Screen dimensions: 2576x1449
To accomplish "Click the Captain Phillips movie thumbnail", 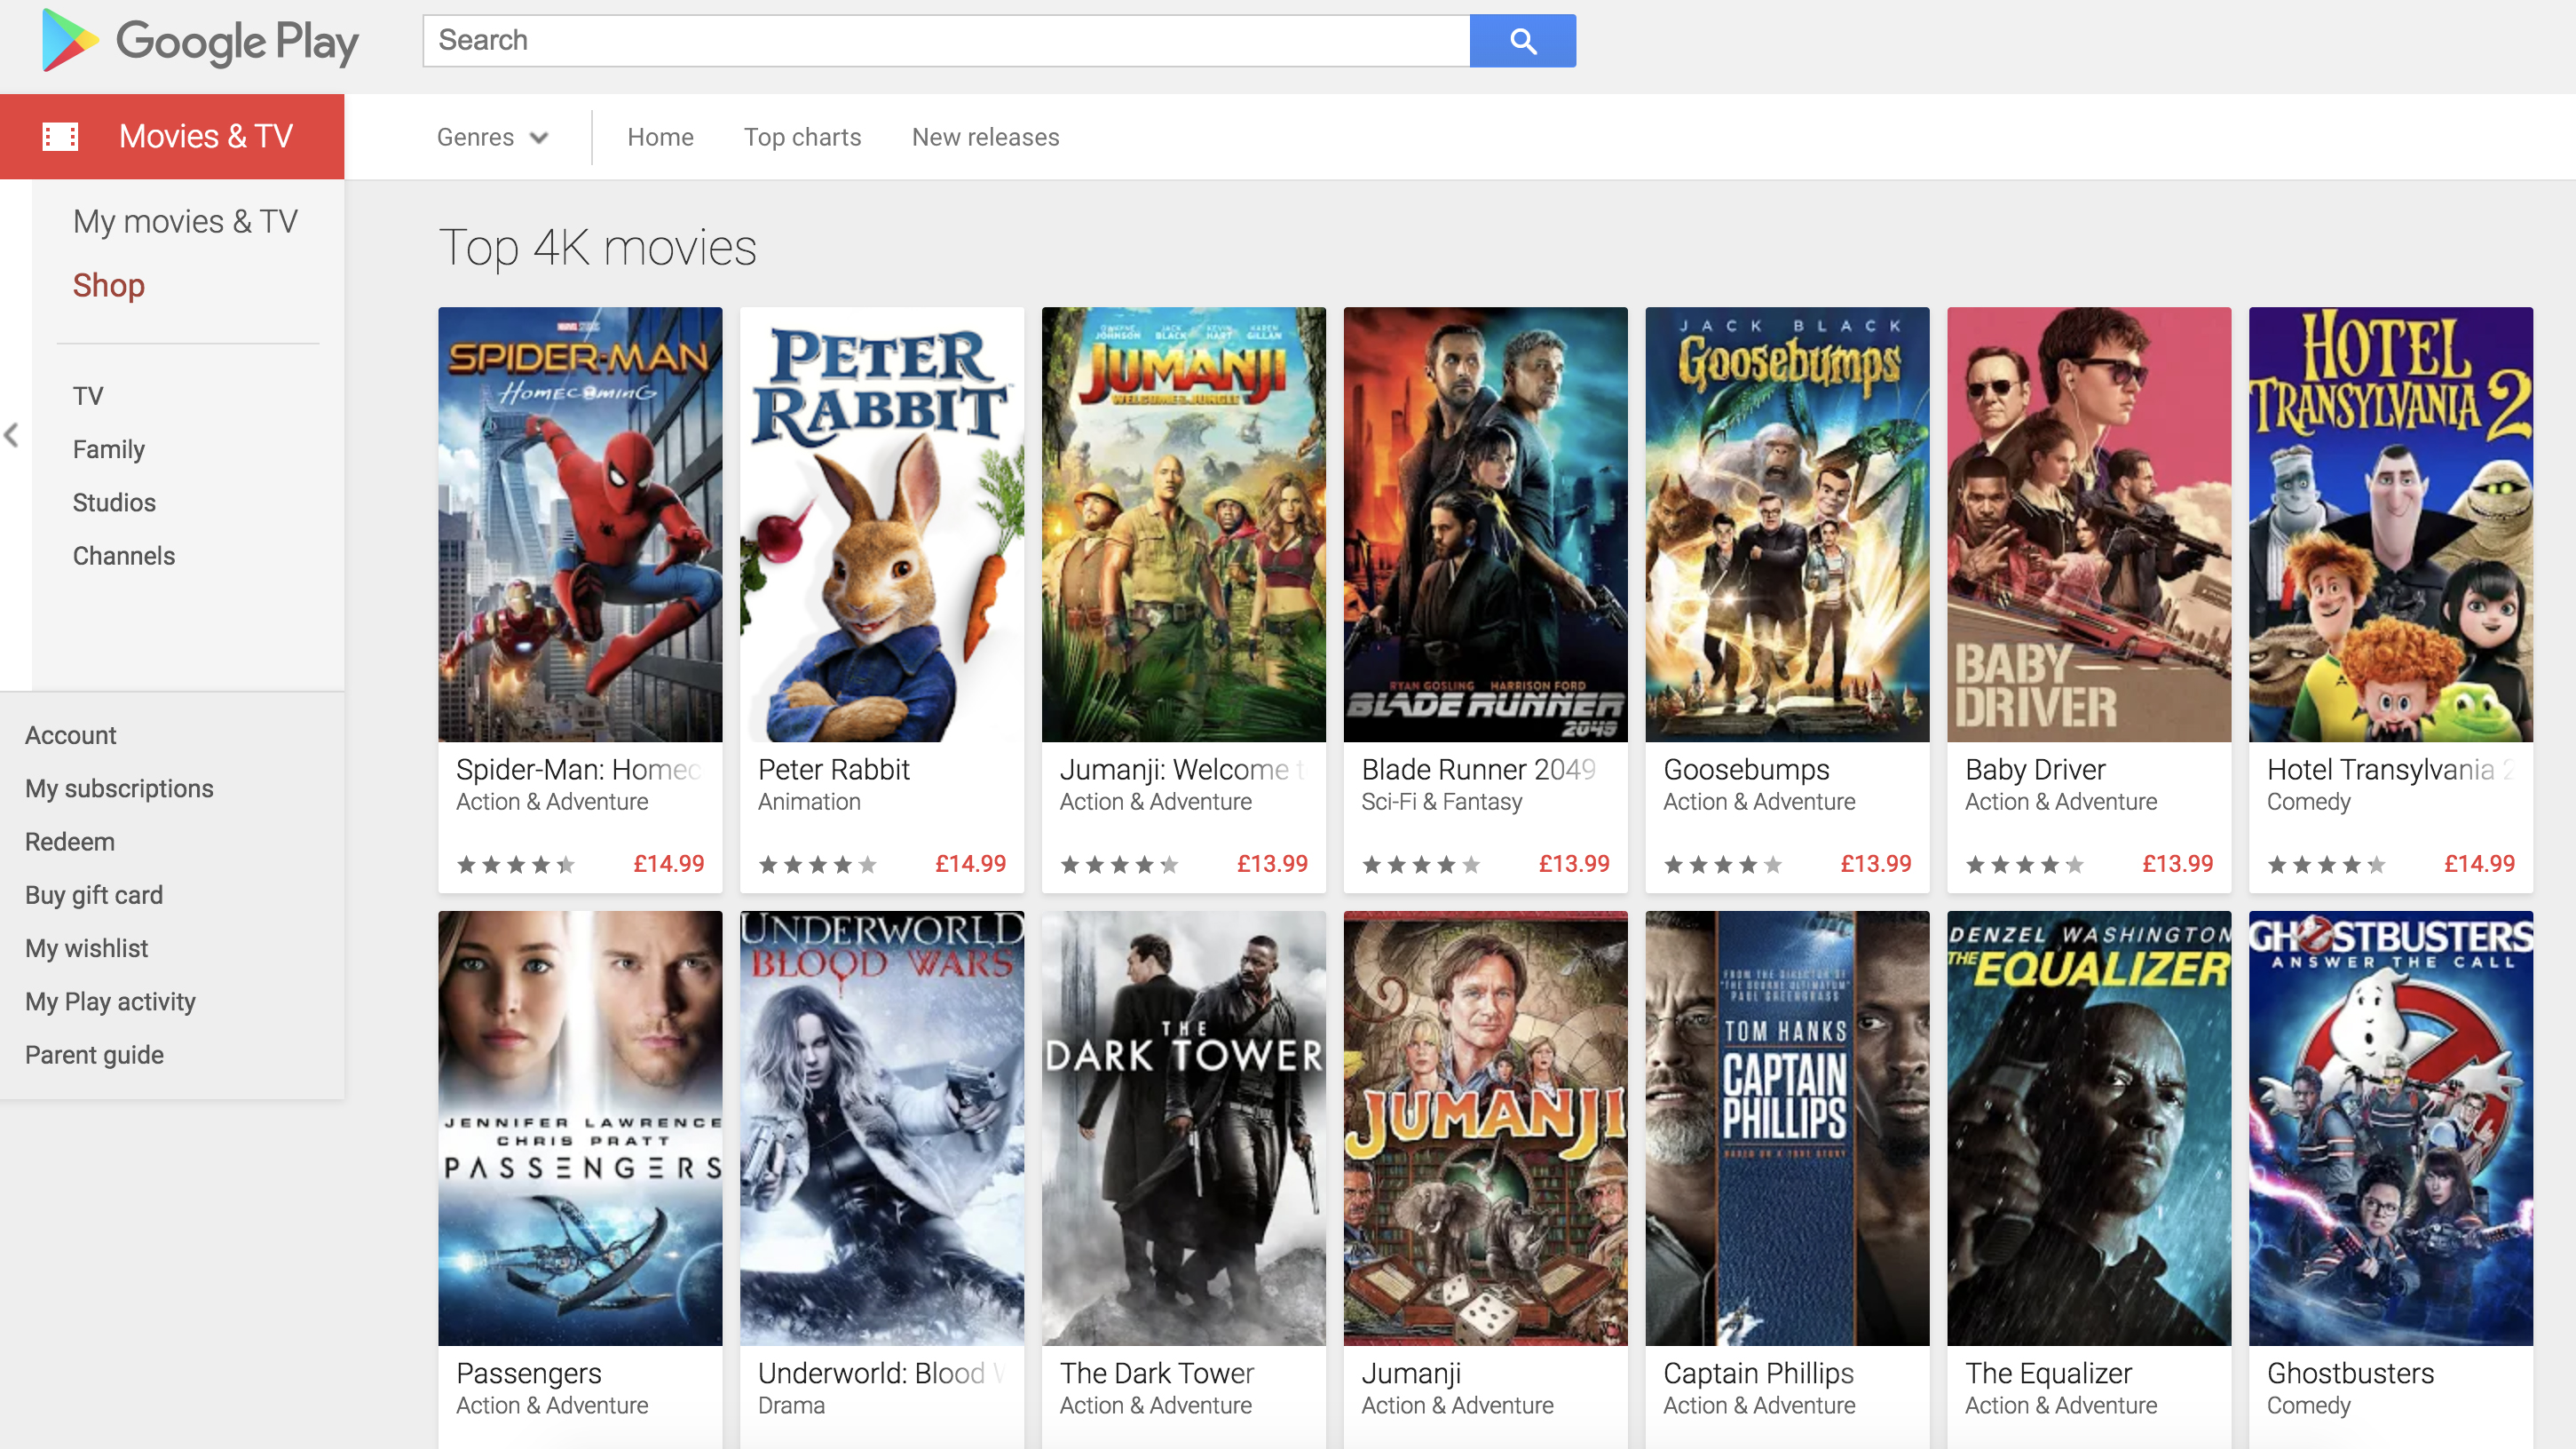I will [x=1787, y=1125].
